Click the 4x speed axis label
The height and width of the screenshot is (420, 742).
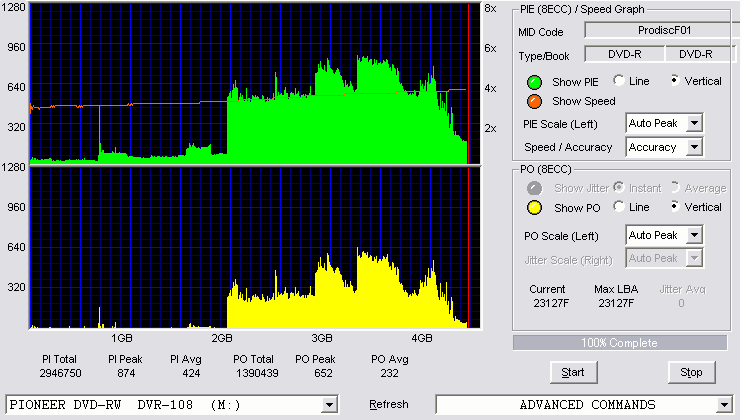[490, 88]
